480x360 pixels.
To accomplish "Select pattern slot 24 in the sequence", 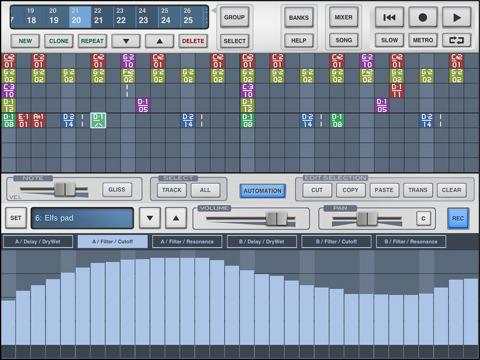I will tap(166, 17).
